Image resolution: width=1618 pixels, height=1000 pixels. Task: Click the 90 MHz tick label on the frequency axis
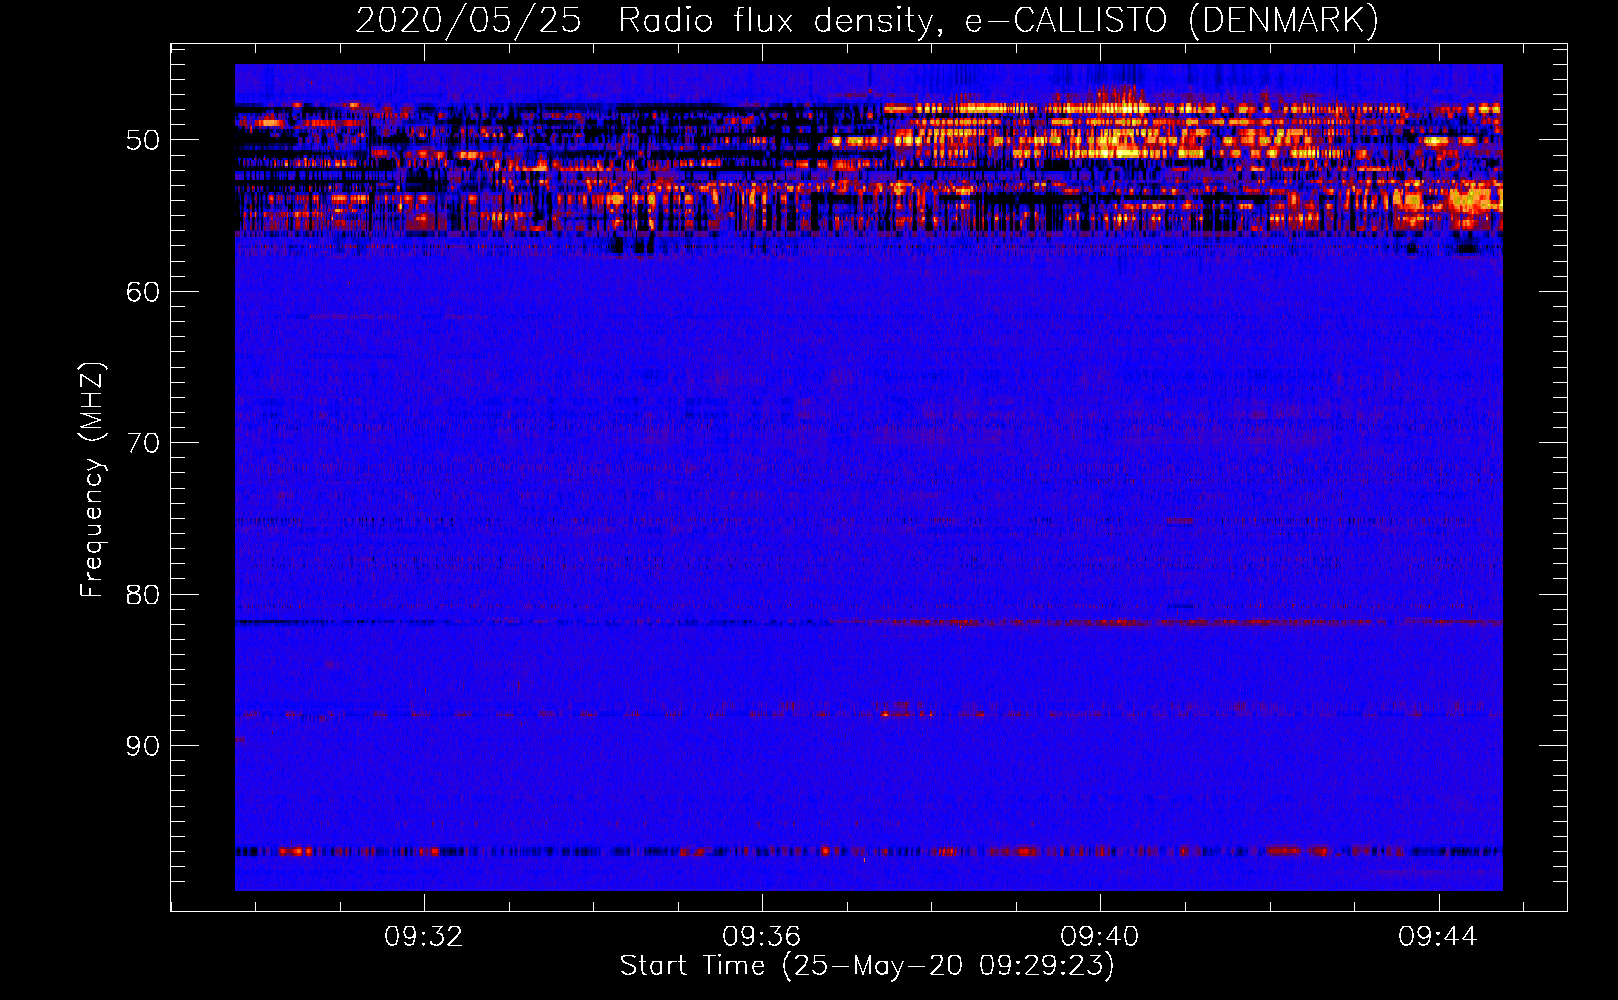click(143, 746)
